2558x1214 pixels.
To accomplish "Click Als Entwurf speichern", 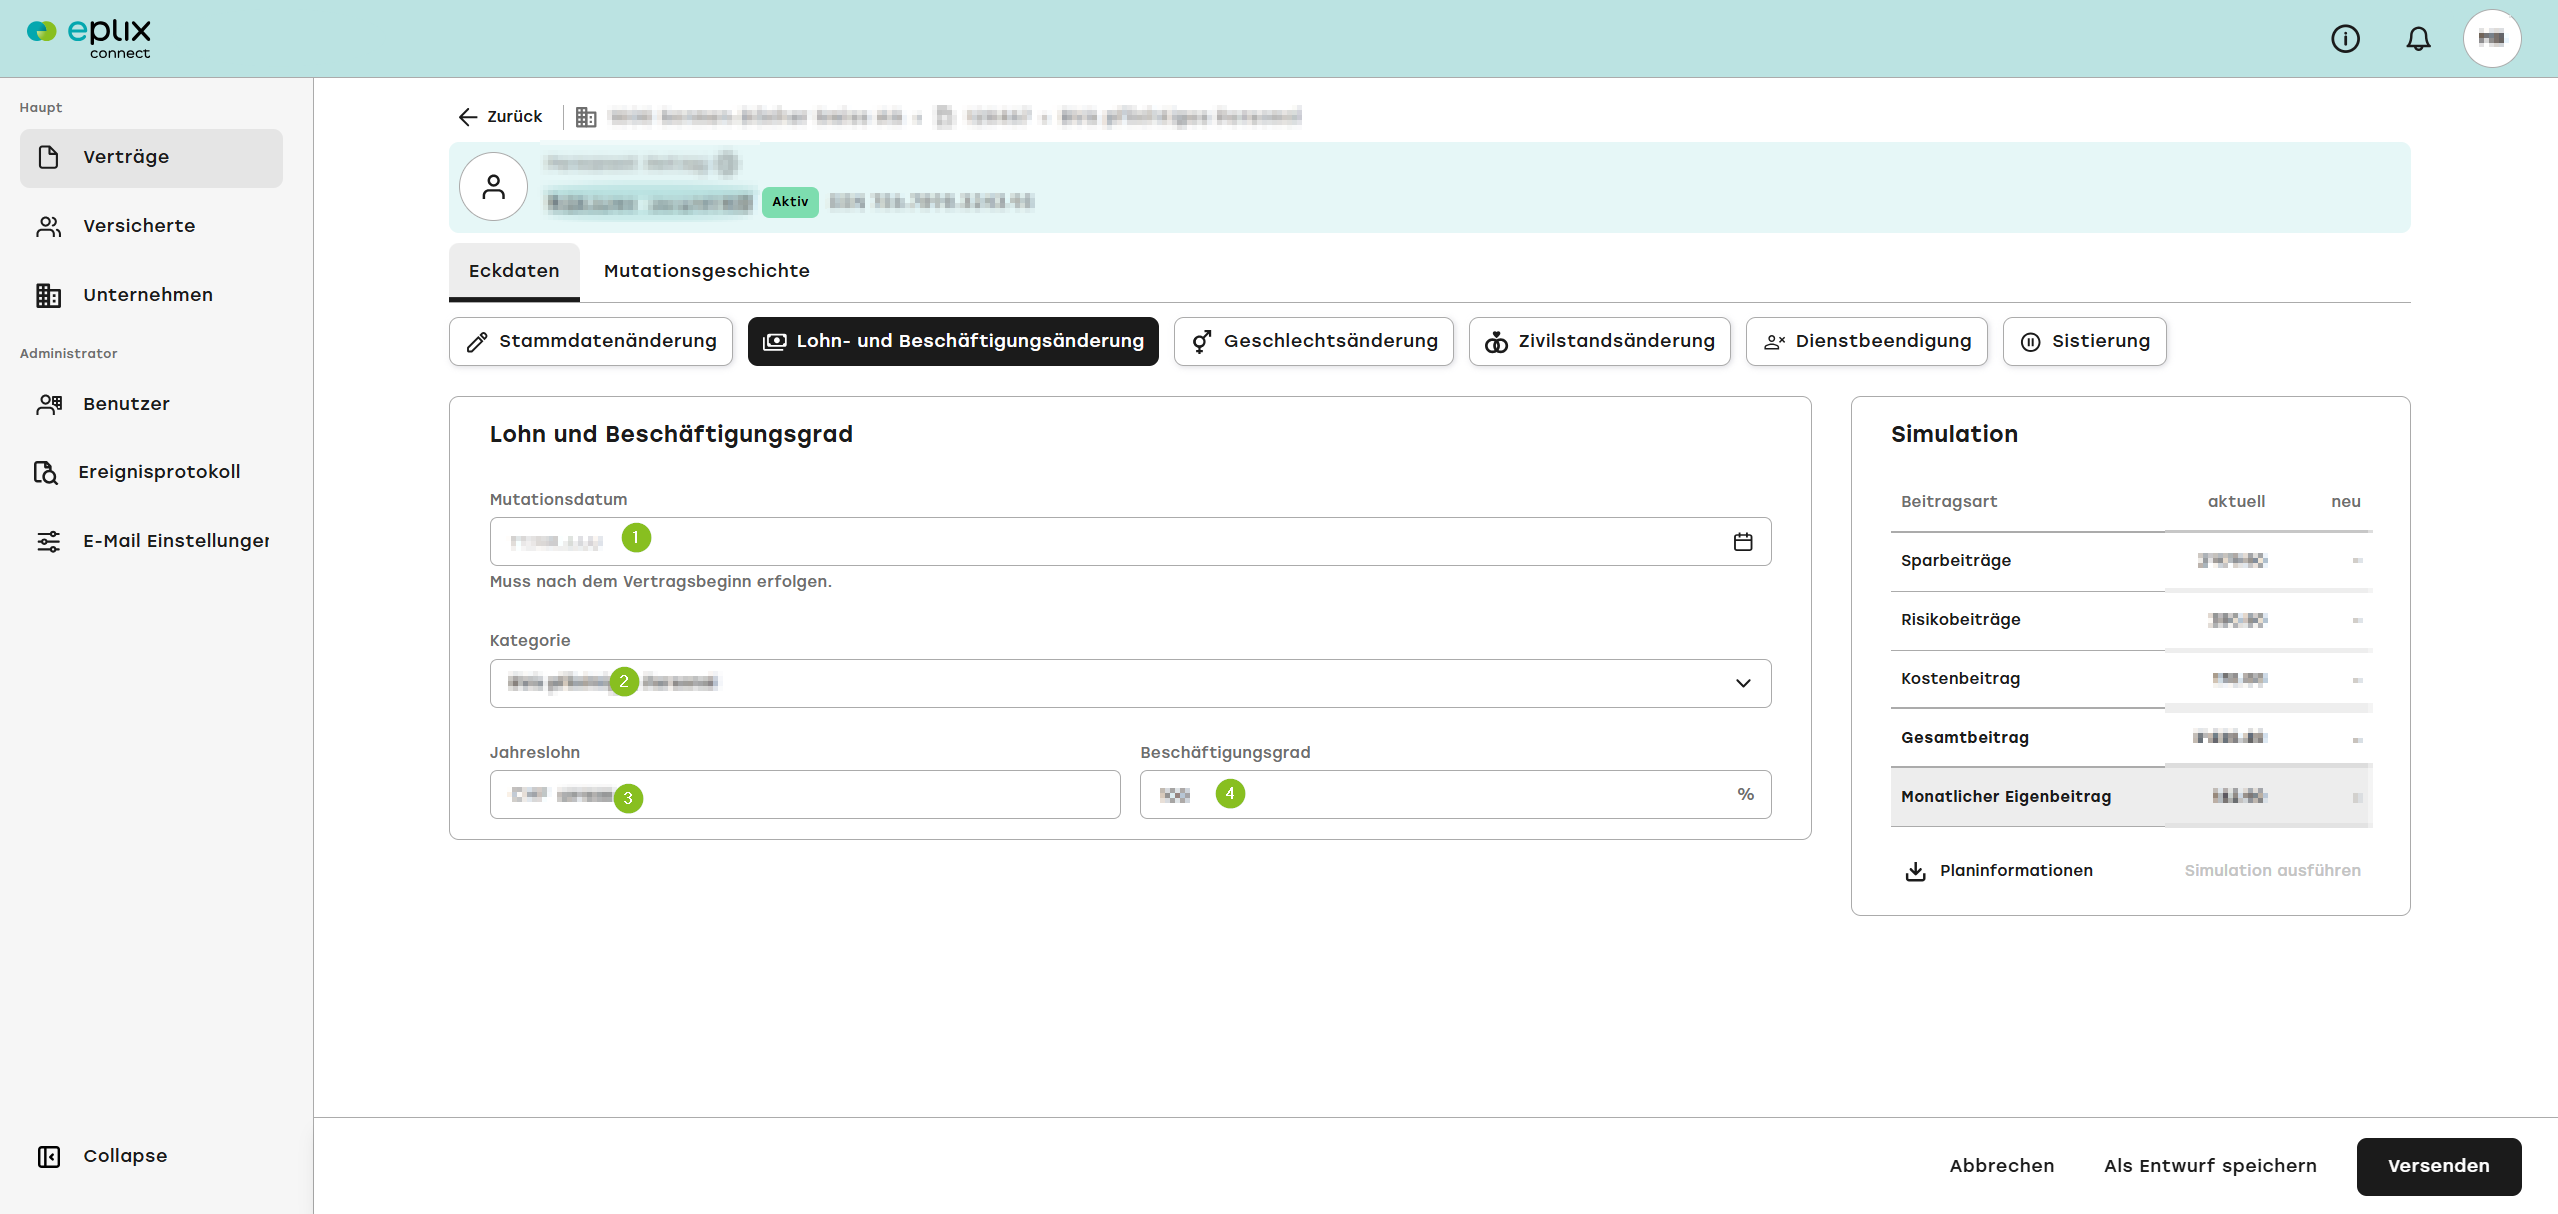I will [x=2210, y=1166].
